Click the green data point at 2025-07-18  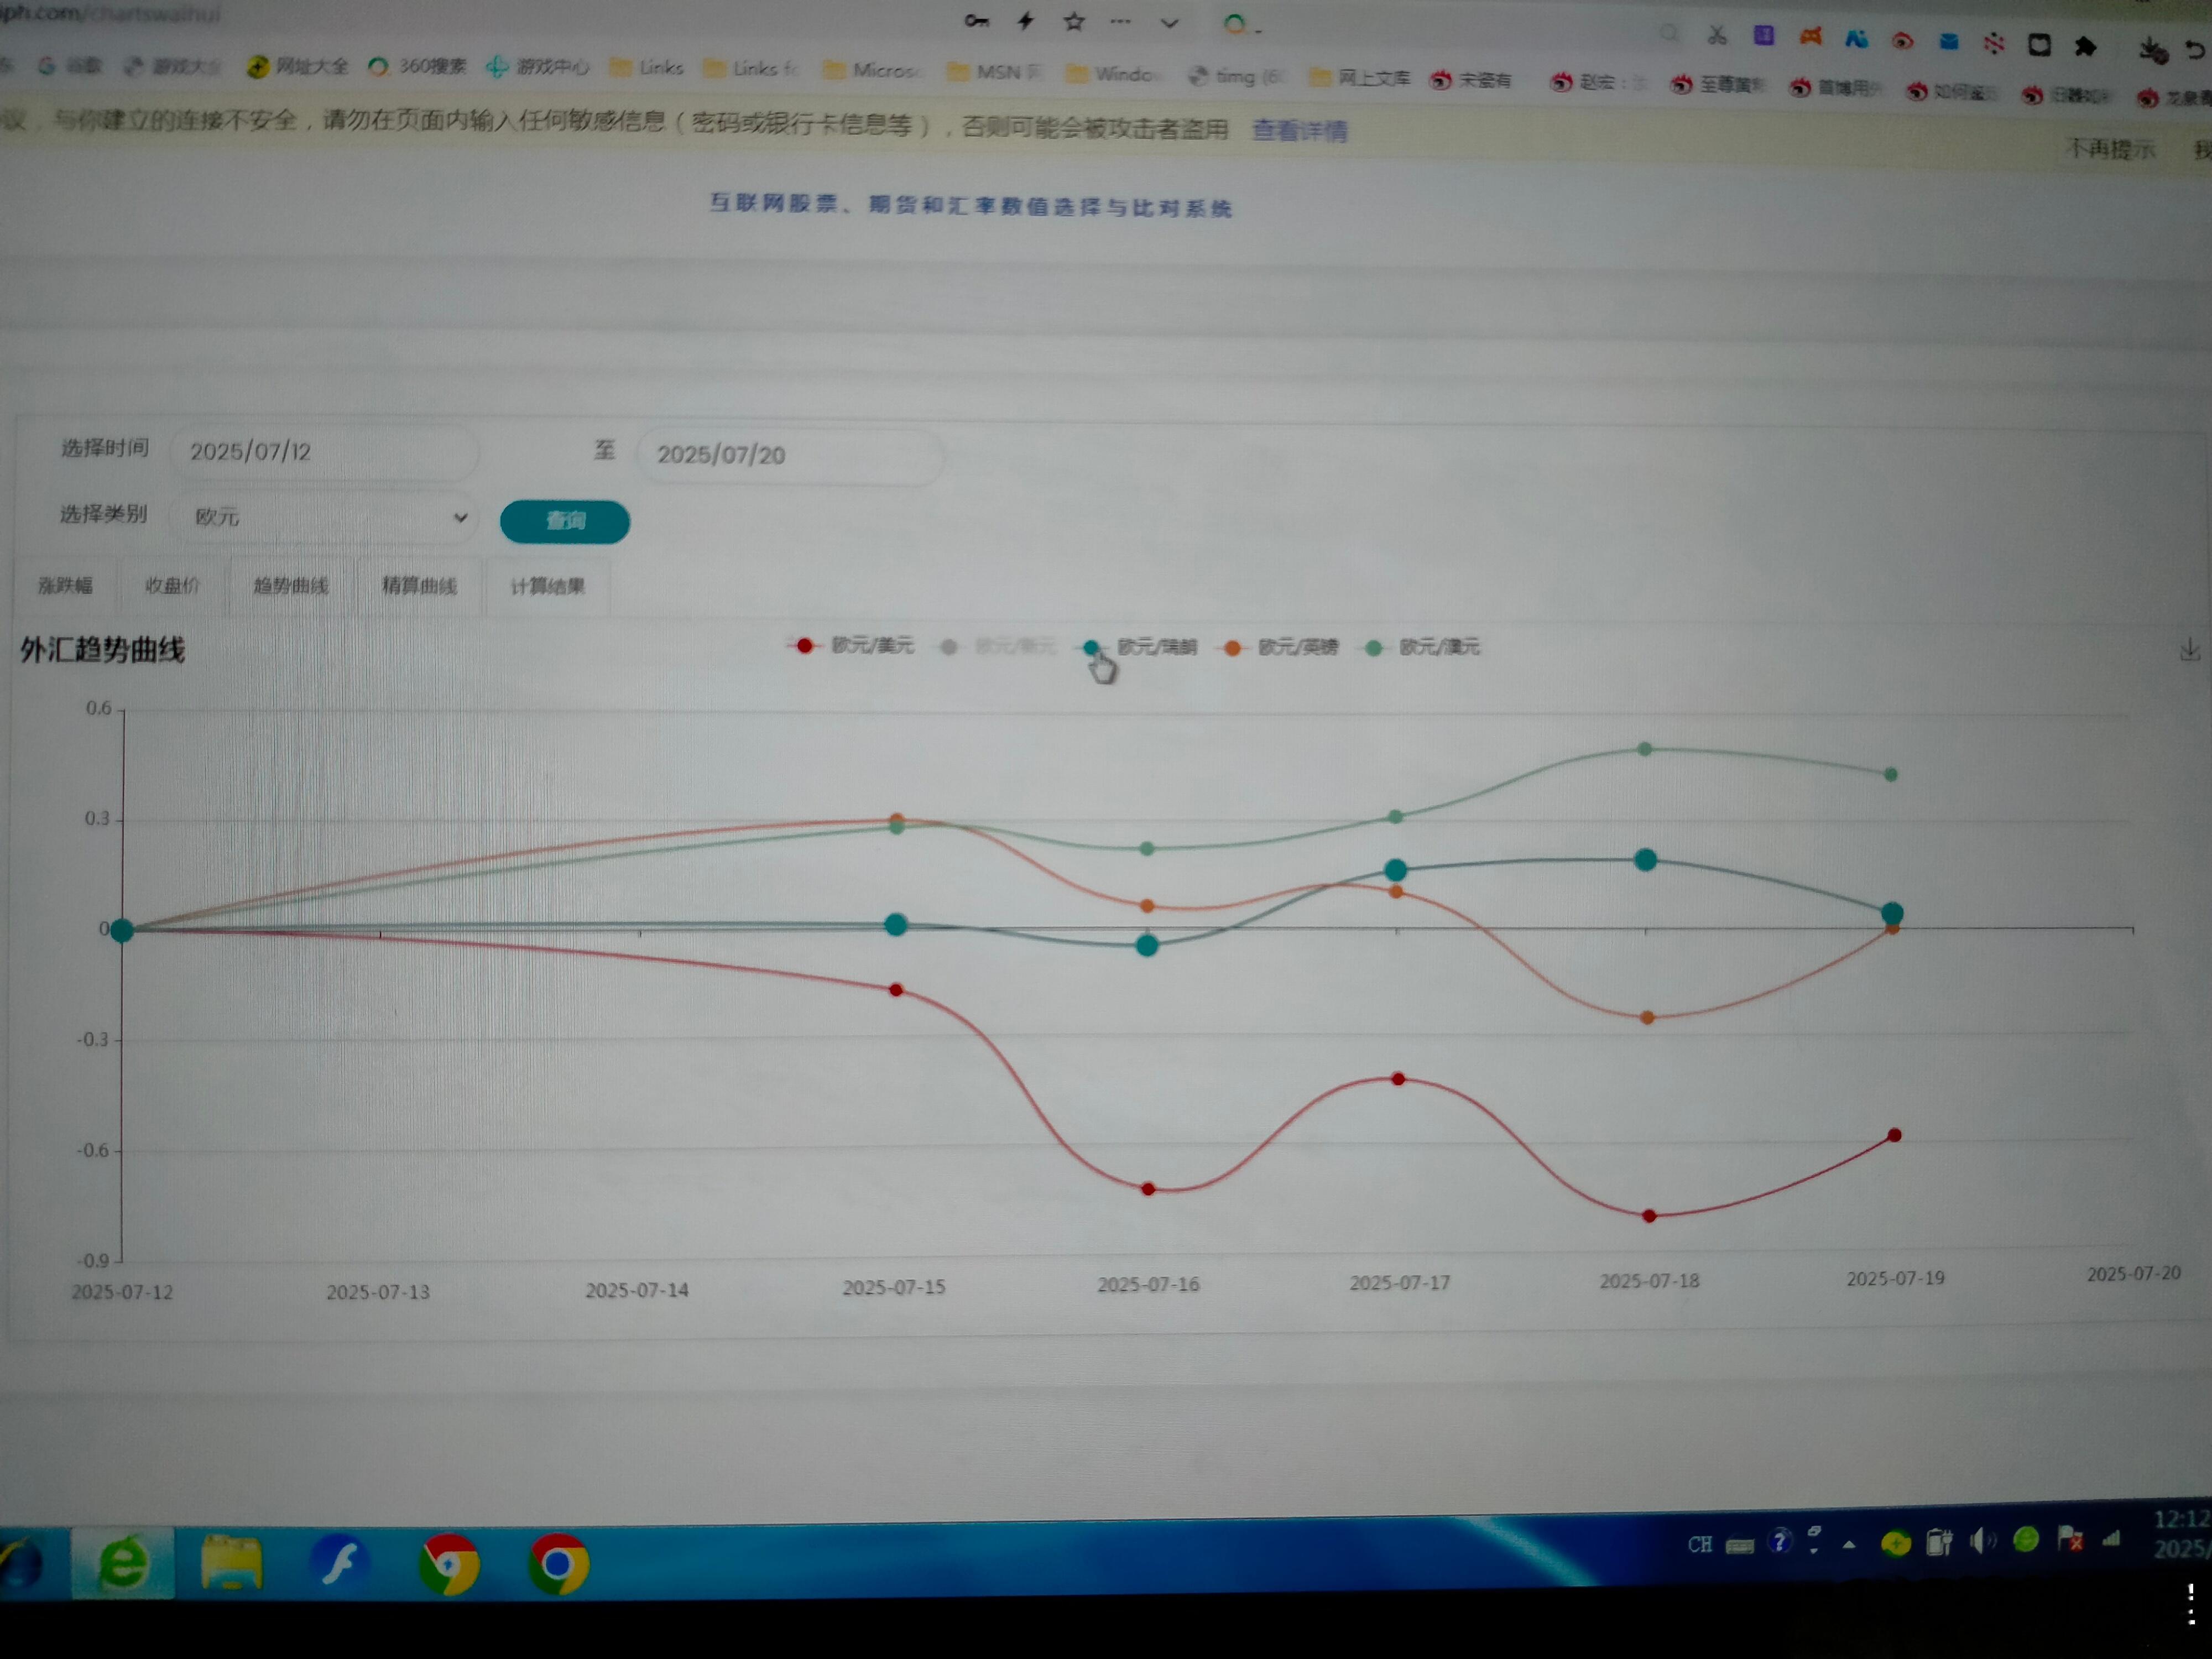1645,748
